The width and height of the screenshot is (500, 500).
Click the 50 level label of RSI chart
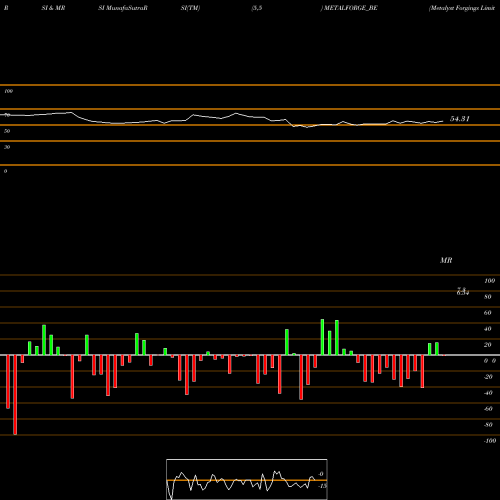point(7,131)
